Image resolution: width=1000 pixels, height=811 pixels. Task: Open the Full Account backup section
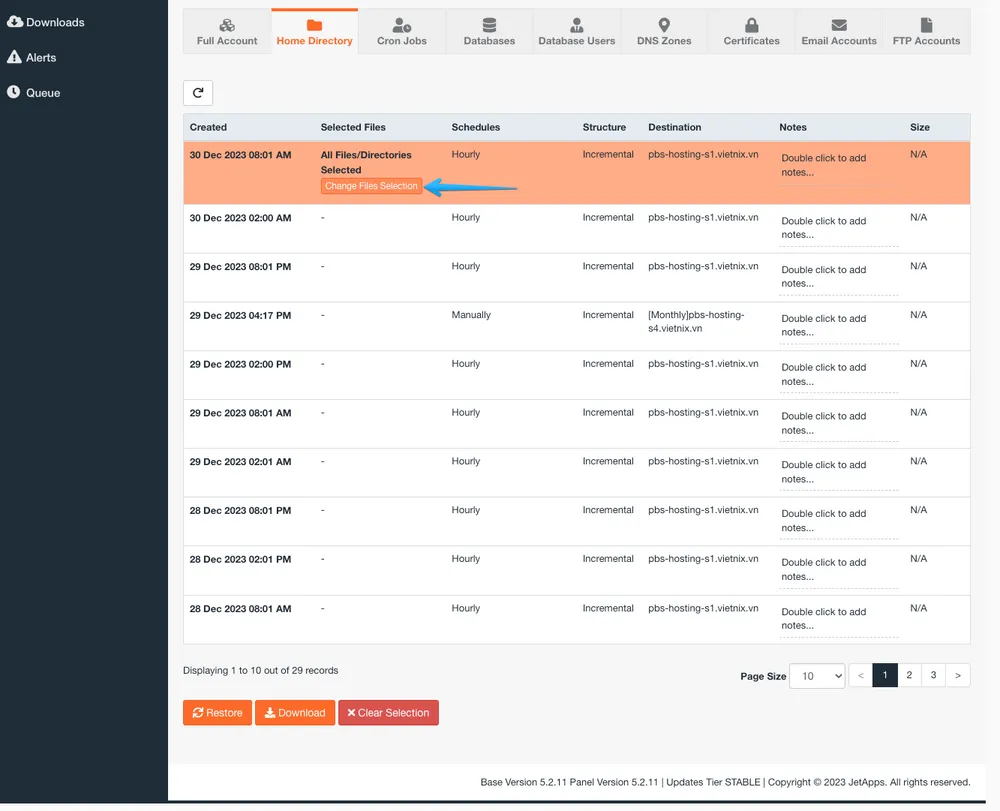click(227, 31)
